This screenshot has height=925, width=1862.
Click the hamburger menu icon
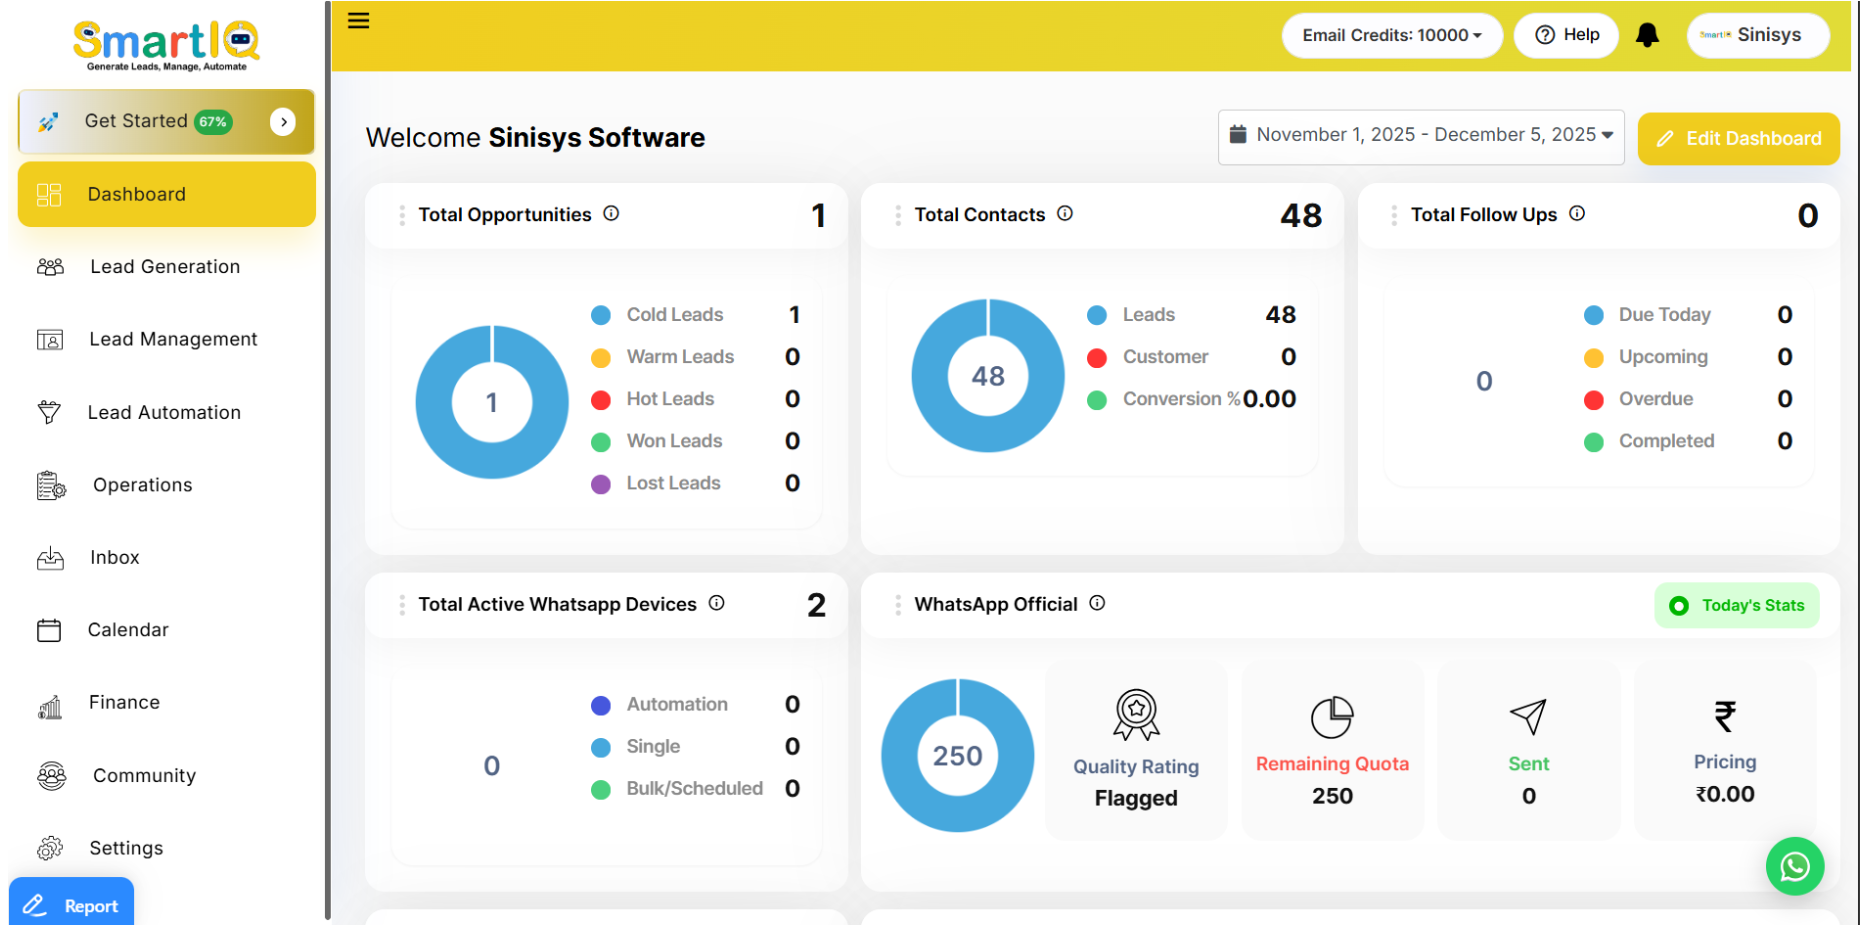click(x=358, y=21)
